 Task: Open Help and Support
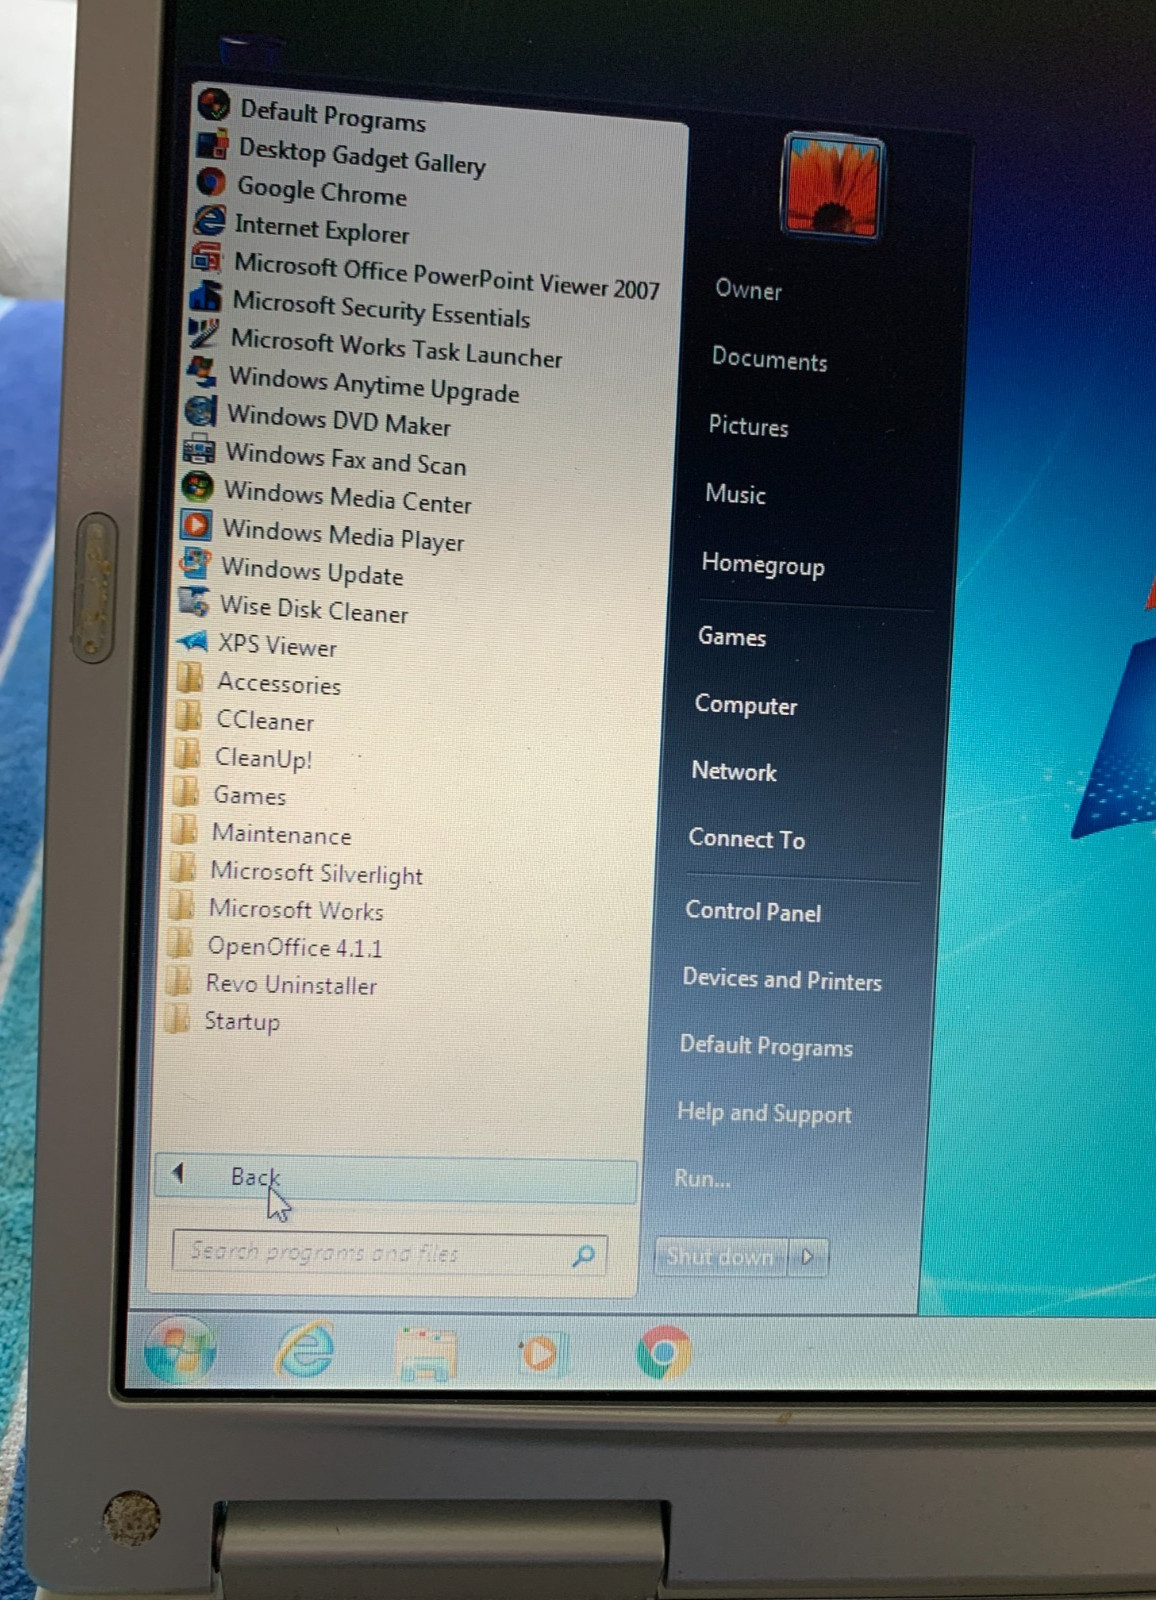pos(764,1113)
